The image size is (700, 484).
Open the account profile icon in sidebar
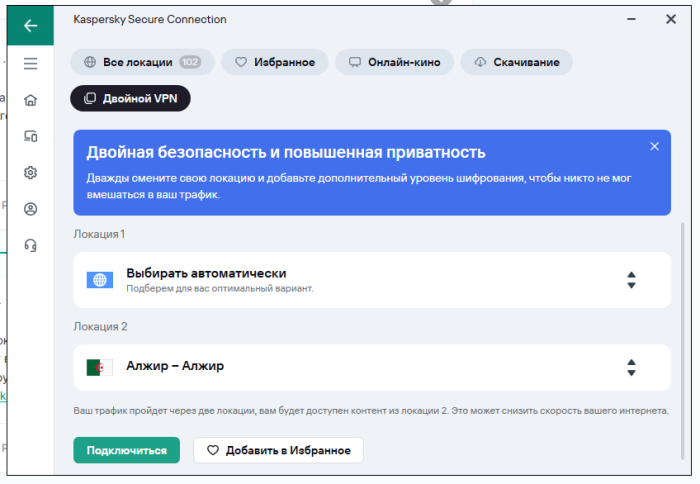click(x=30, y=209)
